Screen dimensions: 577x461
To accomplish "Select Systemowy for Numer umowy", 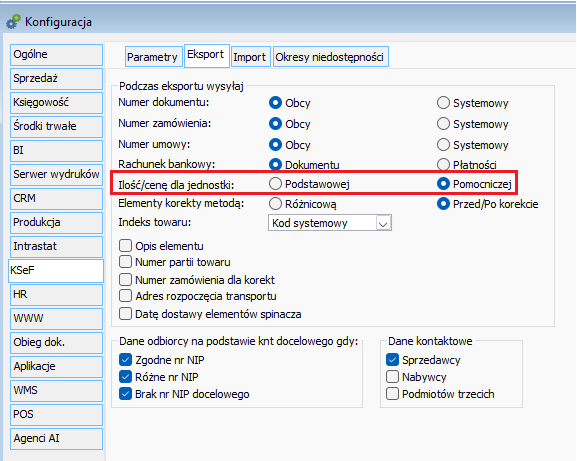I will 443,145.
